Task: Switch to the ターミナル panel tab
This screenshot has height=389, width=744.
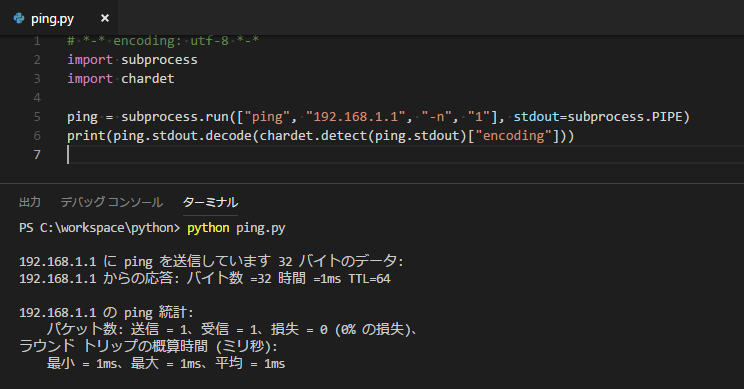Action: [x=210, y=202]
